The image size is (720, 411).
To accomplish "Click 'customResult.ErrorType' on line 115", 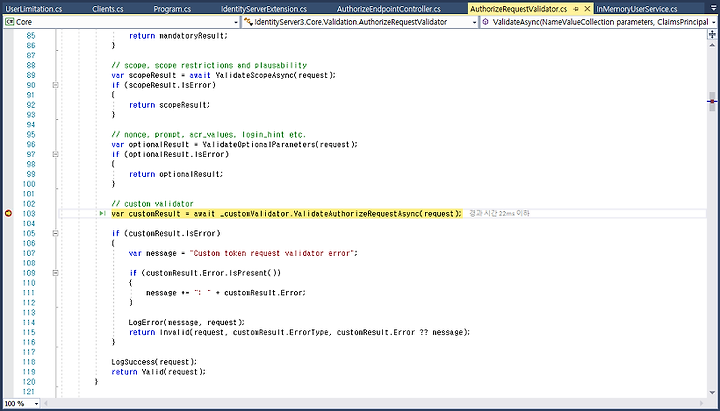I will tap(281, 332).
